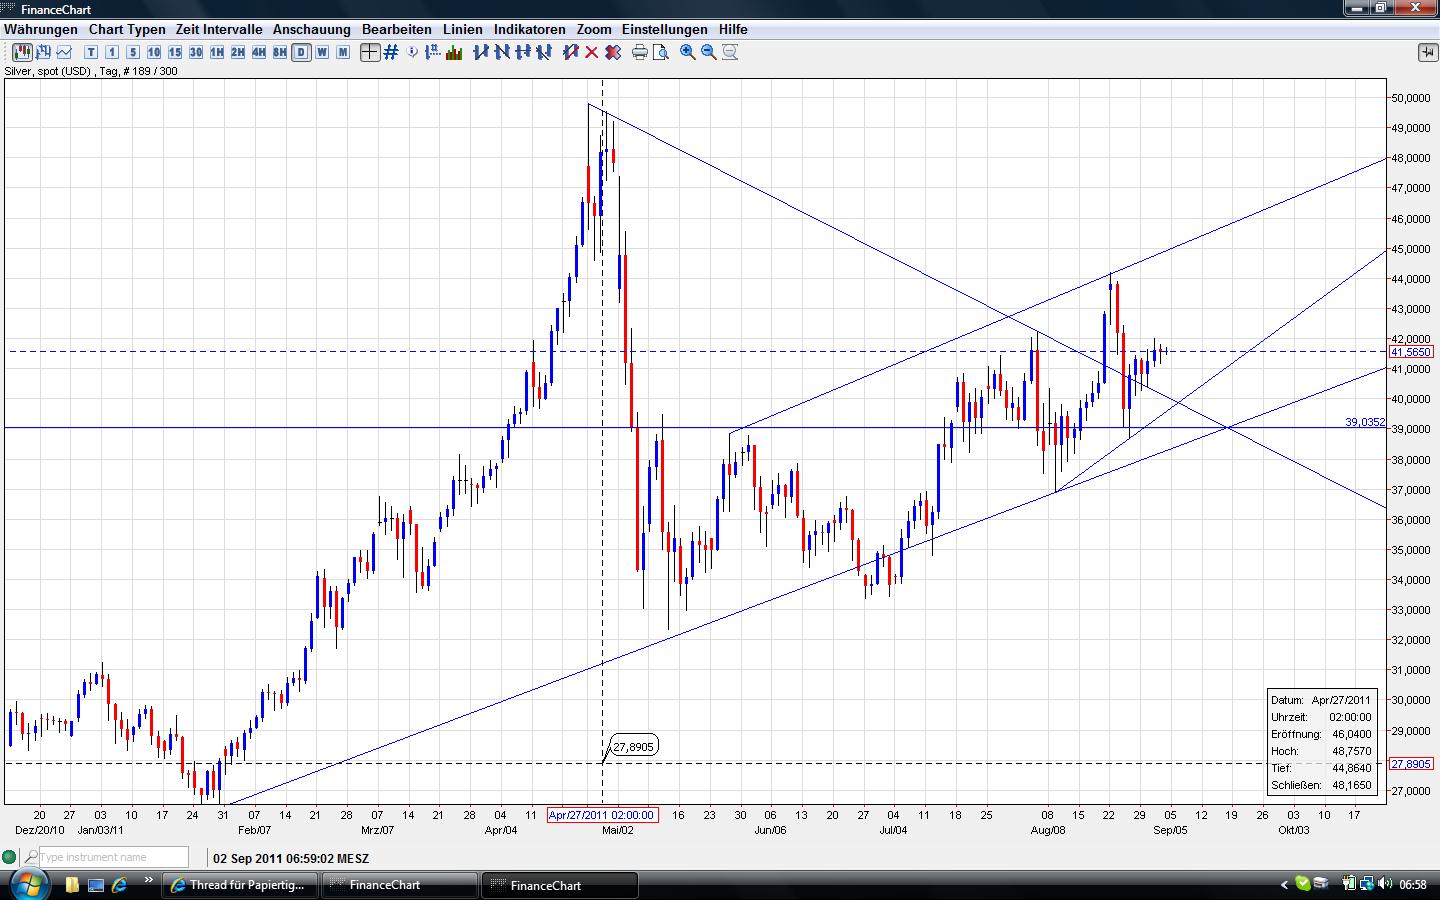
Task: Switch to 1-minute interval
Action: pyautogui.click(x=112, y=52)
